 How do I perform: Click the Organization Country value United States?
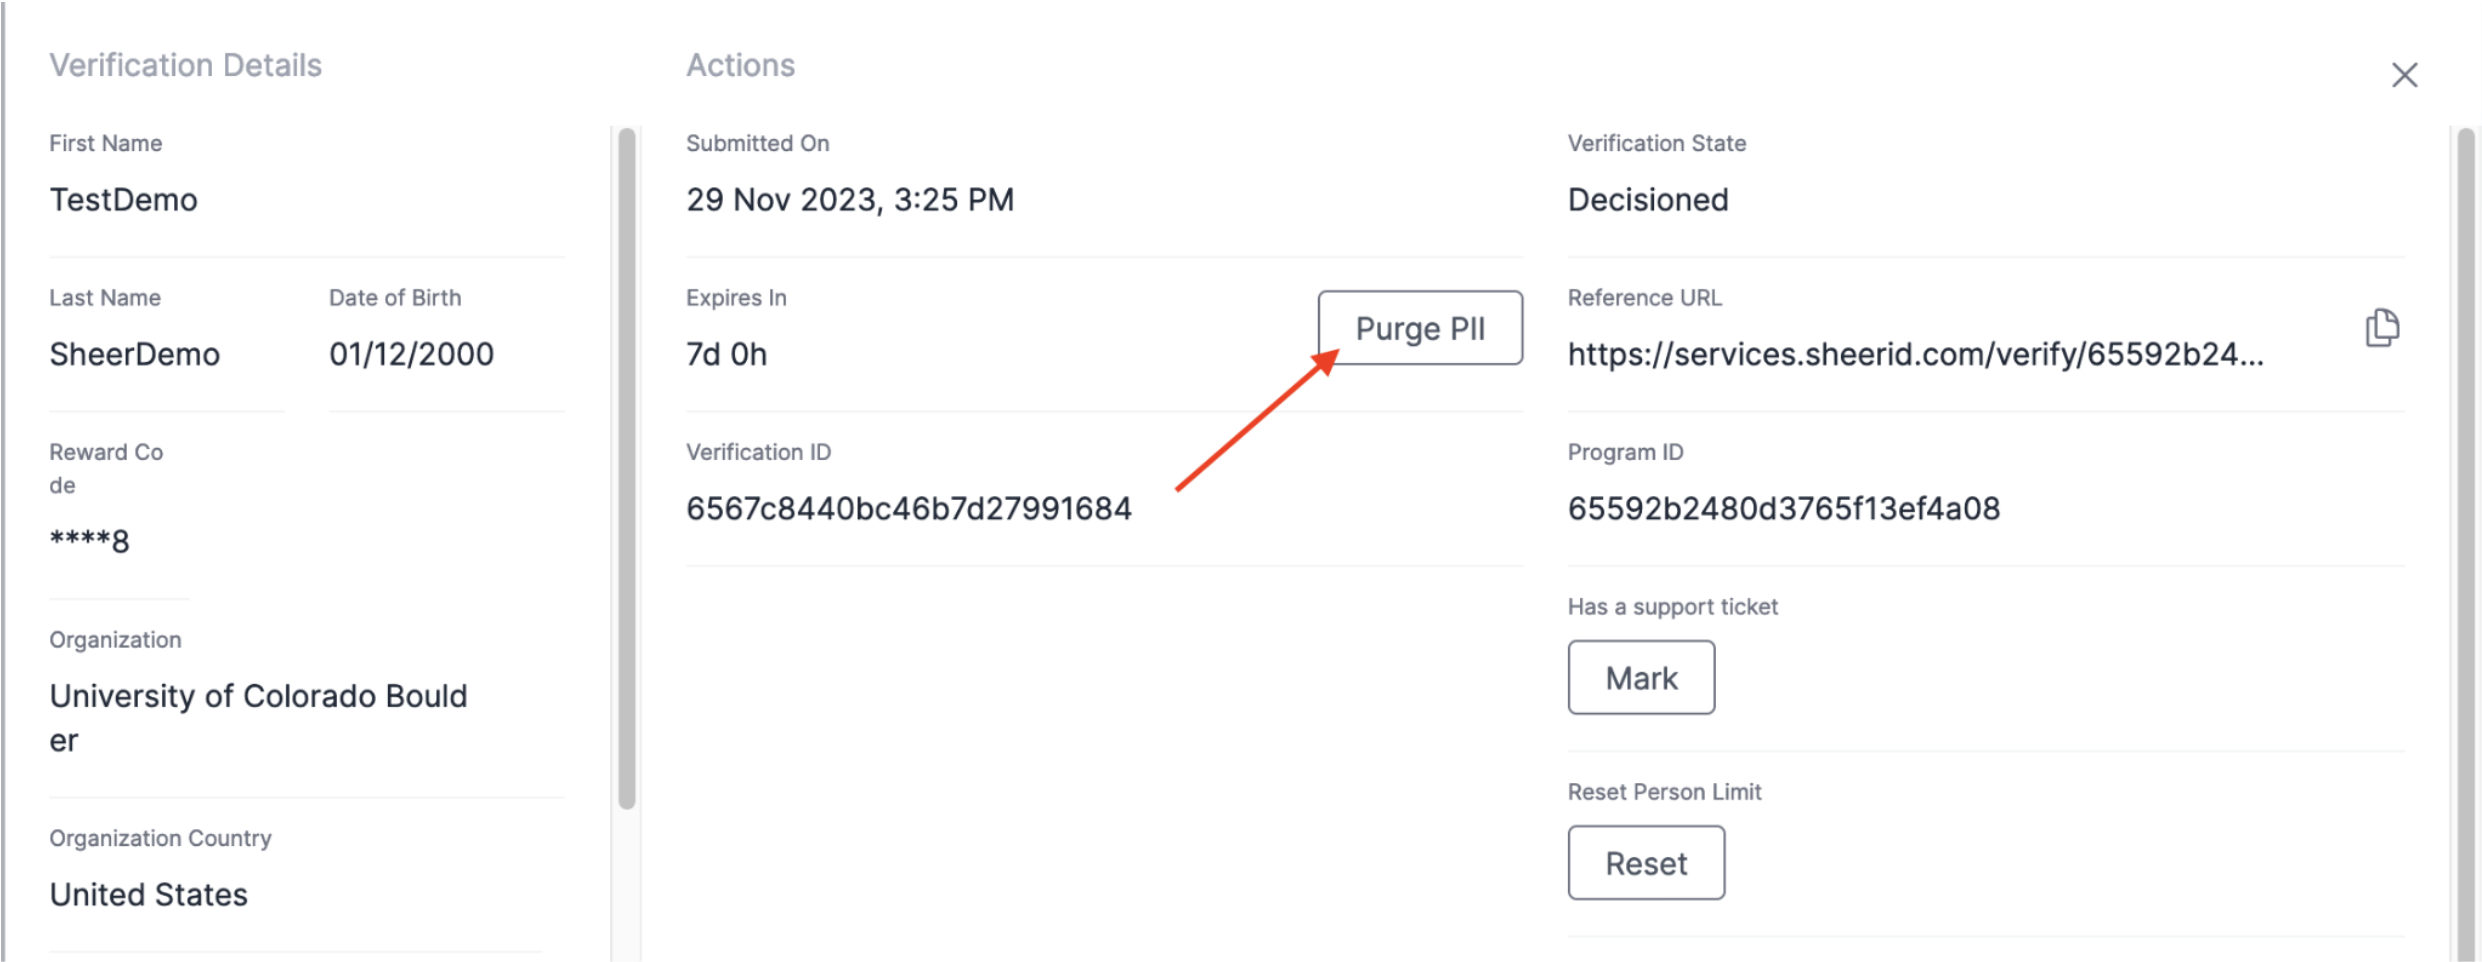point(149,895)
